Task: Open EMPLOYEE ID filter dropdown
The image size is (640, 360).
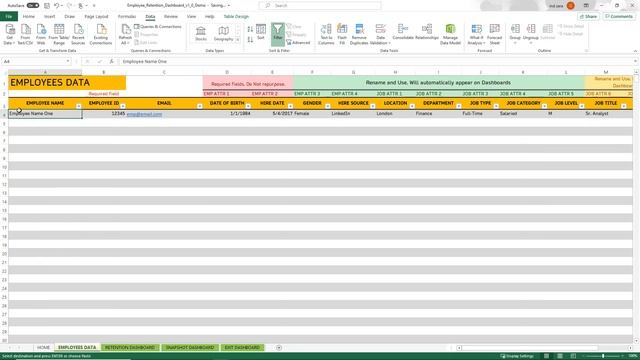Action: (123, 106)
